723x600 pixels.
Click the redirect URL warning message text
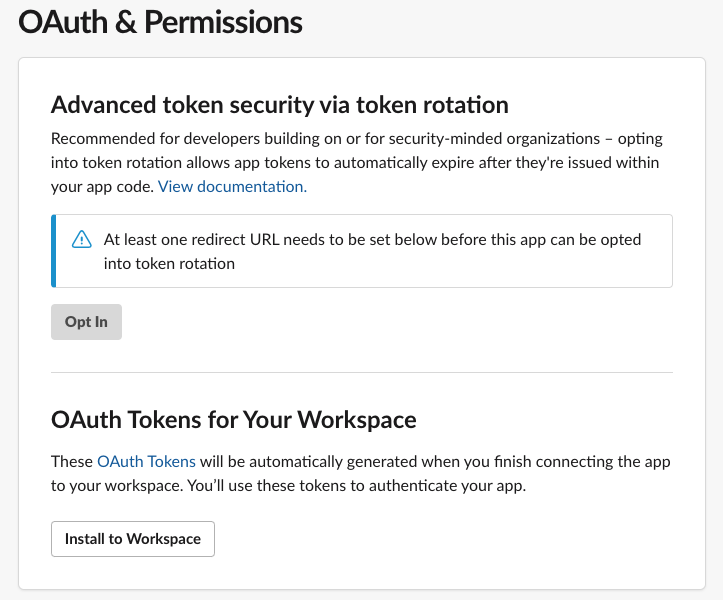[x=372, y=251]
